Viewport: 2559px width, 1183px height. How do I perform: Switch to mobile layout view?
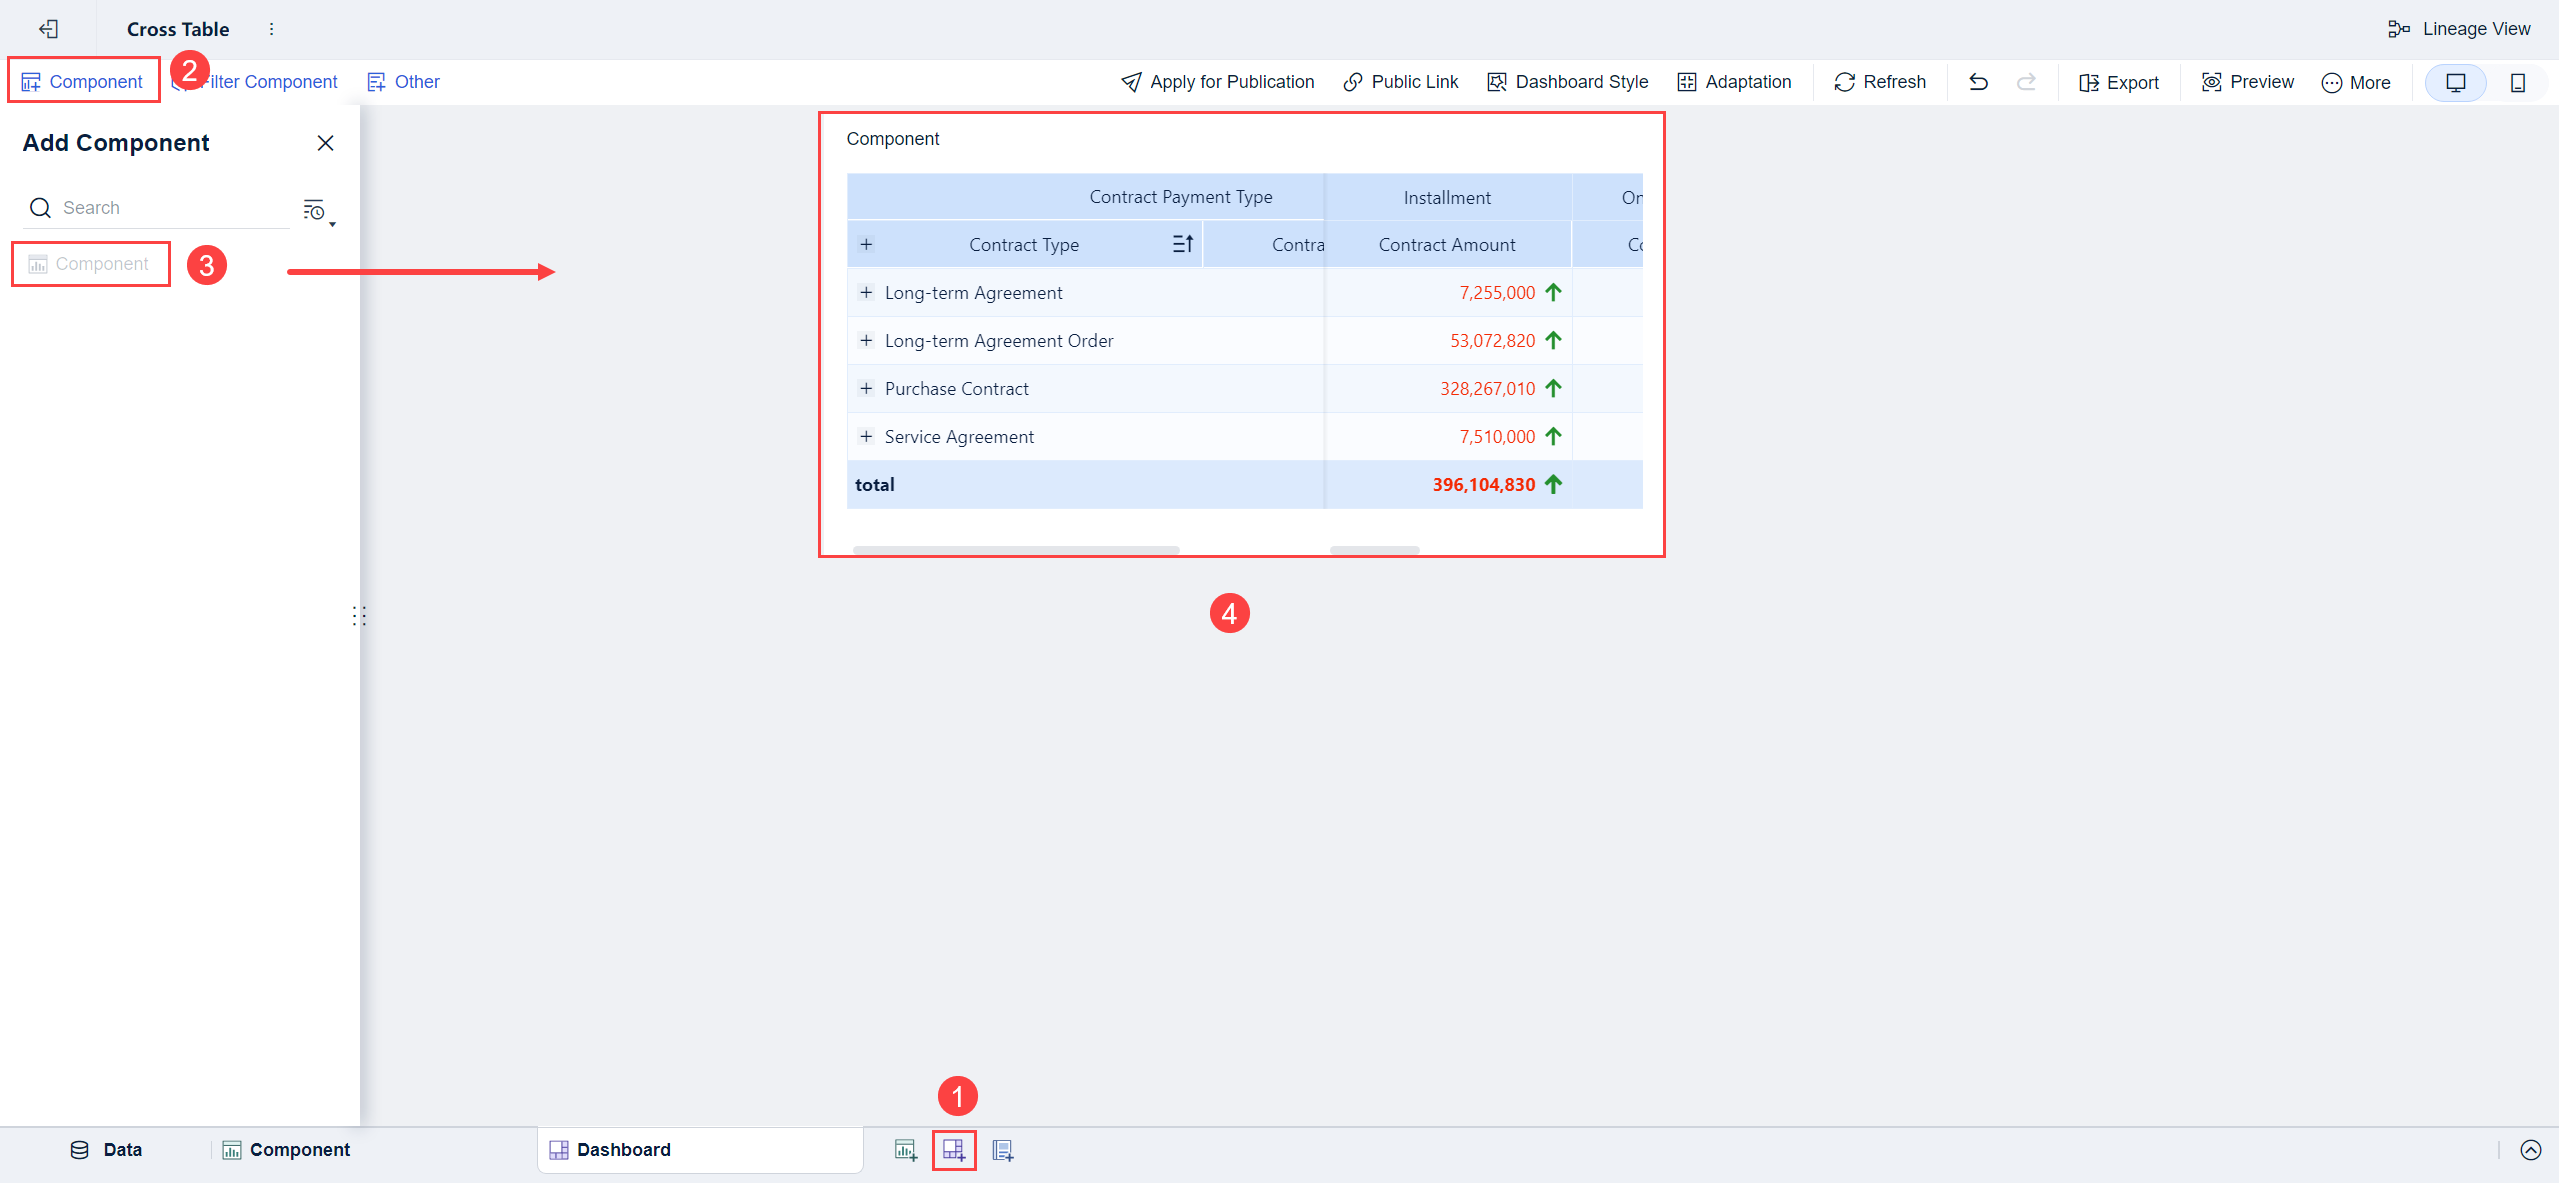click(x=2517, y=82)
